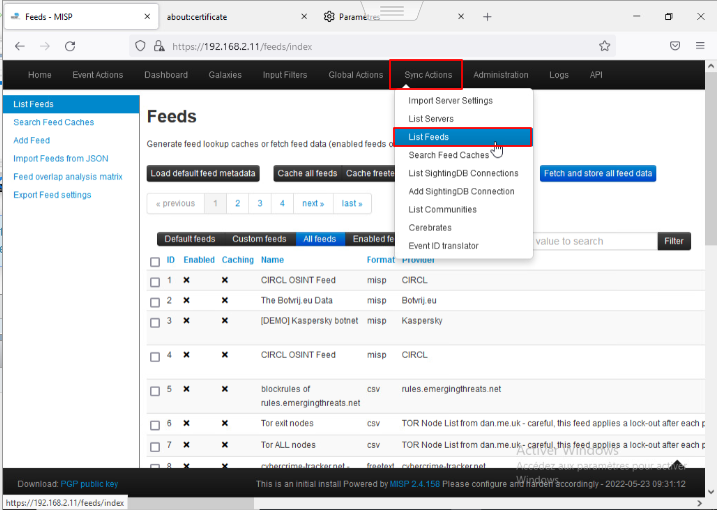This screenshot has height=510, width=717.
Task: Toggle the select-all checkbox in table header
Action: tap(155, 262)
